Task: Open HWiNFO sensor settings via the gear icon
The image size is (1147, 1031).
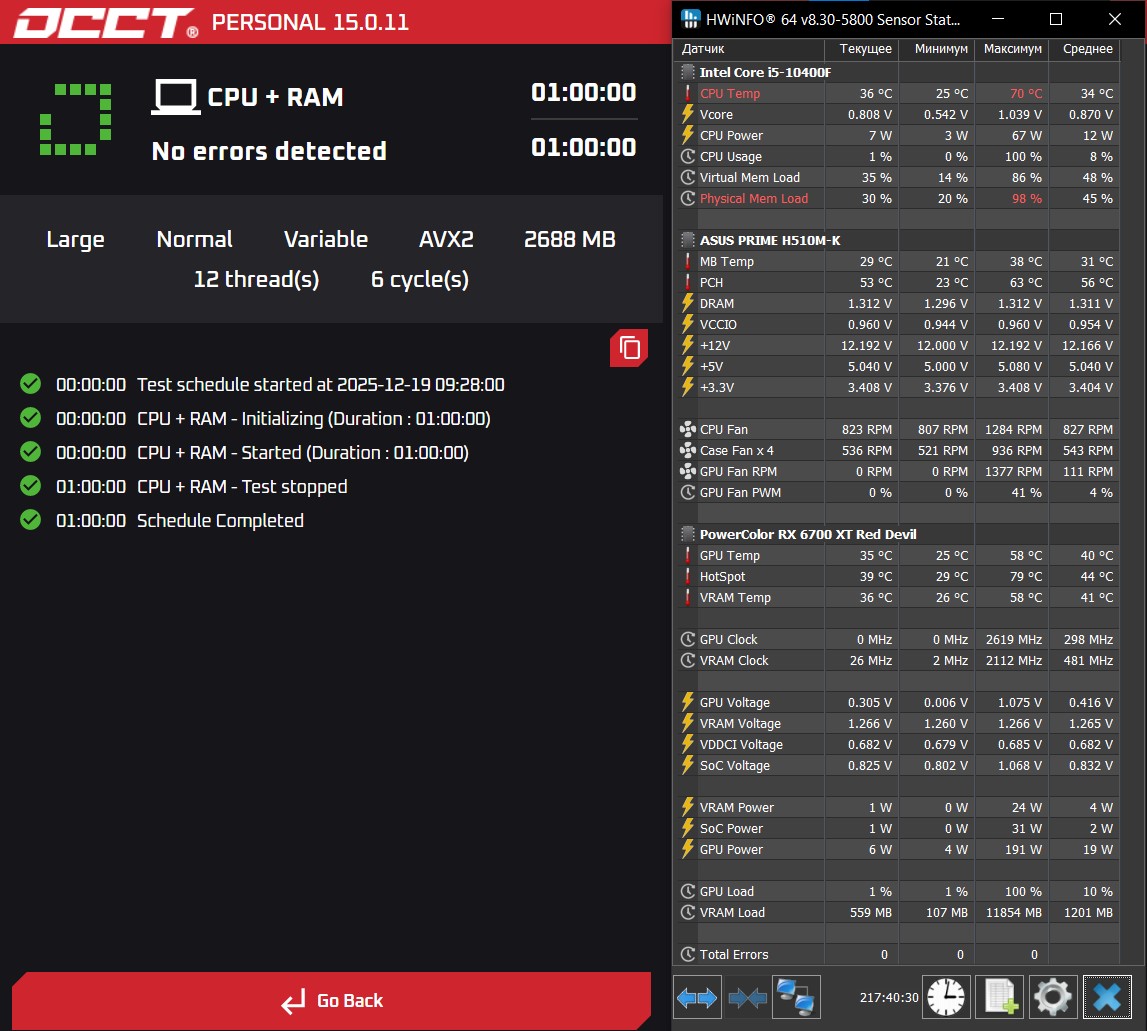Action: 1053,997
